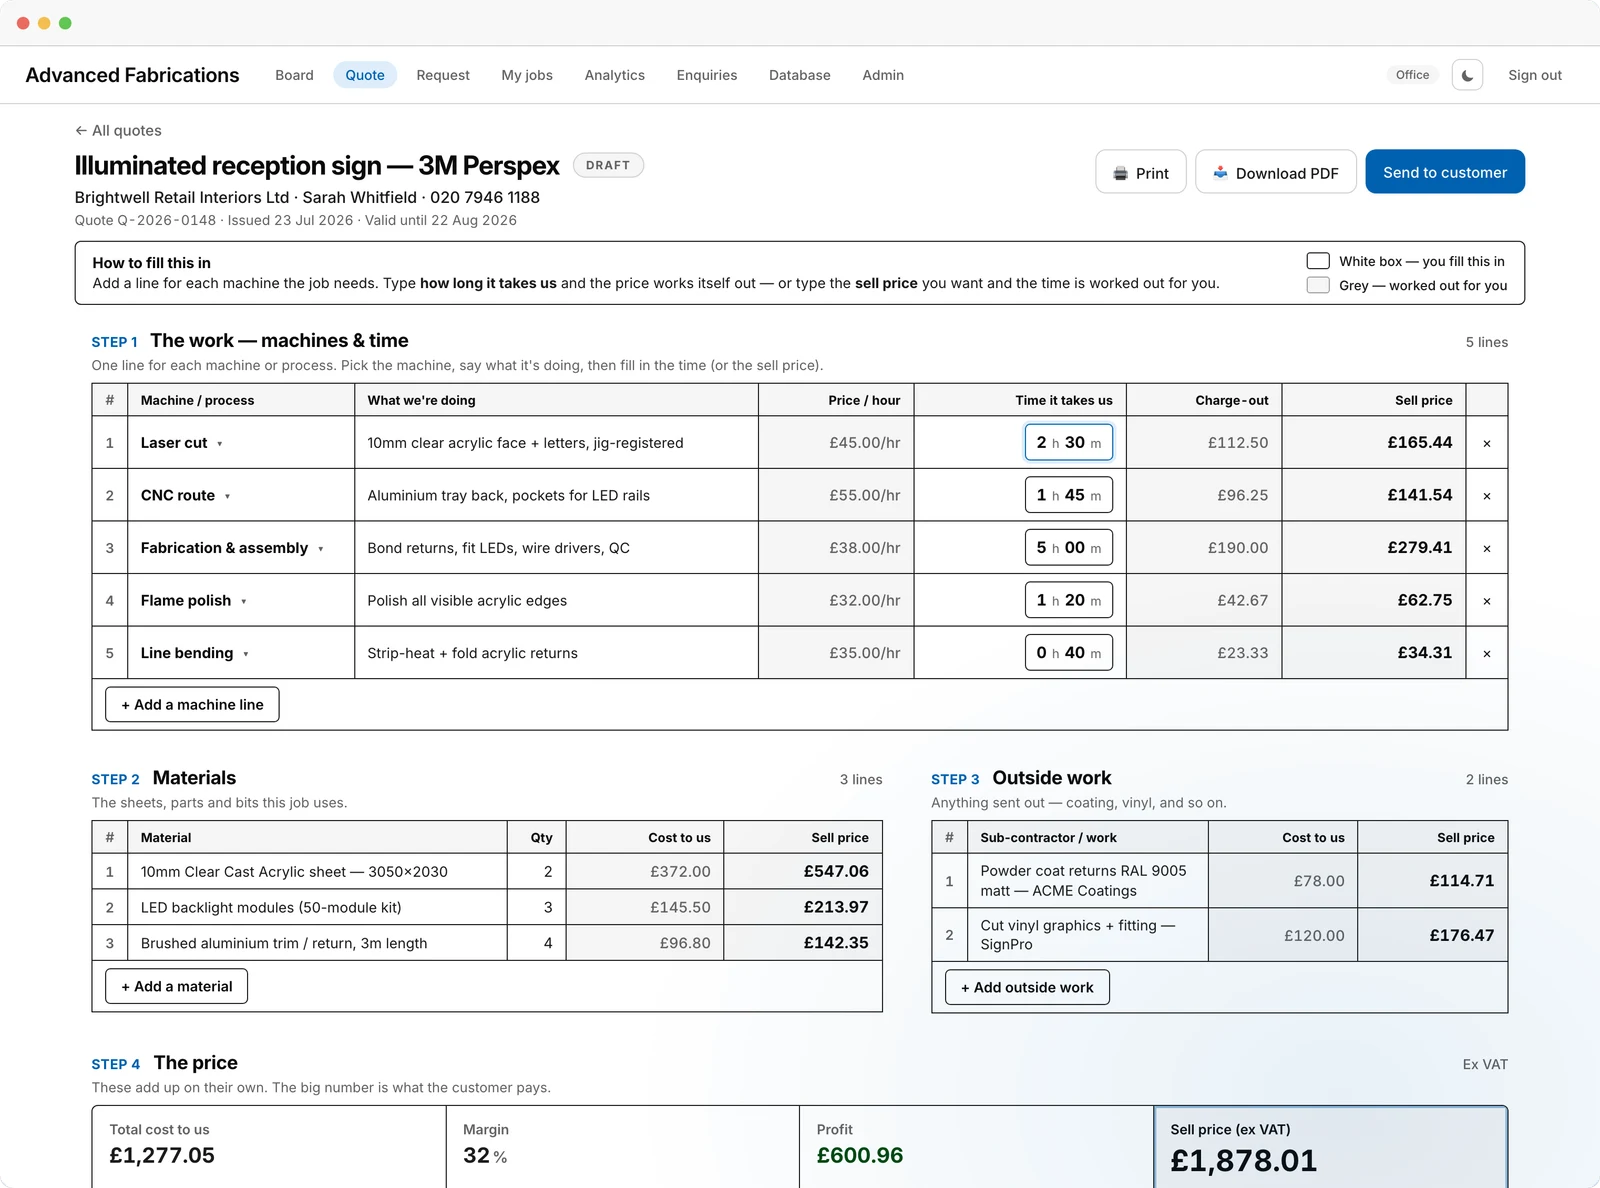Edit Powder coat sell price £114.71
1600x1188 pixels.
(x=1432, y=881)
